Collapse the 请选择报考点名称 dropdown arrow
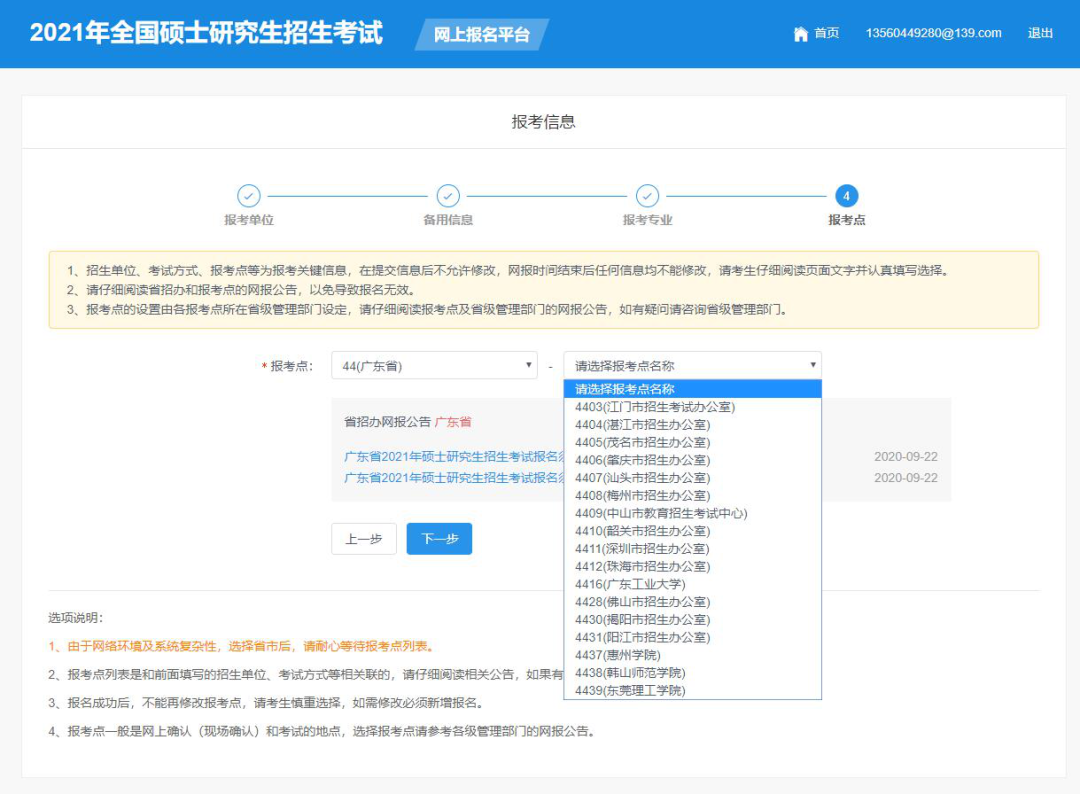The image size is (1080, 794). click(x=813, y=366)
